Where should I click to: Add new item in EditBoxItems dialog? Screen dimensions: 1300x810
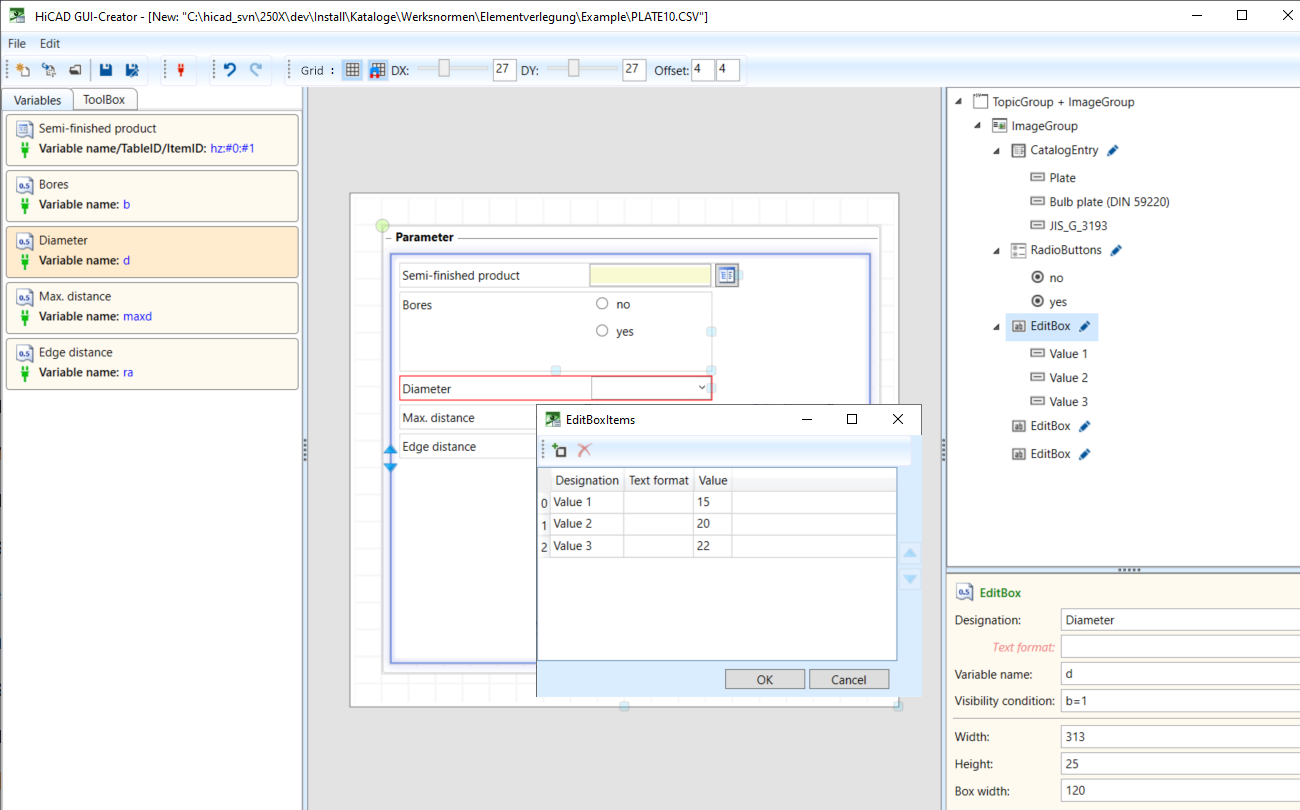[x=559, y=451]
